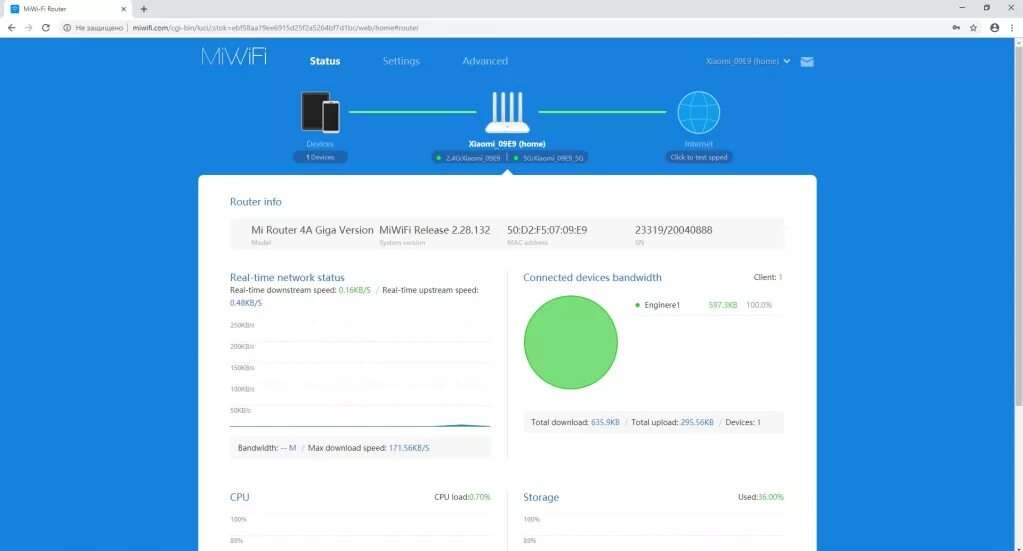Click the 'Click to test speed' button
Screen dimensions: 1023x551
click(x=699, y=157)
